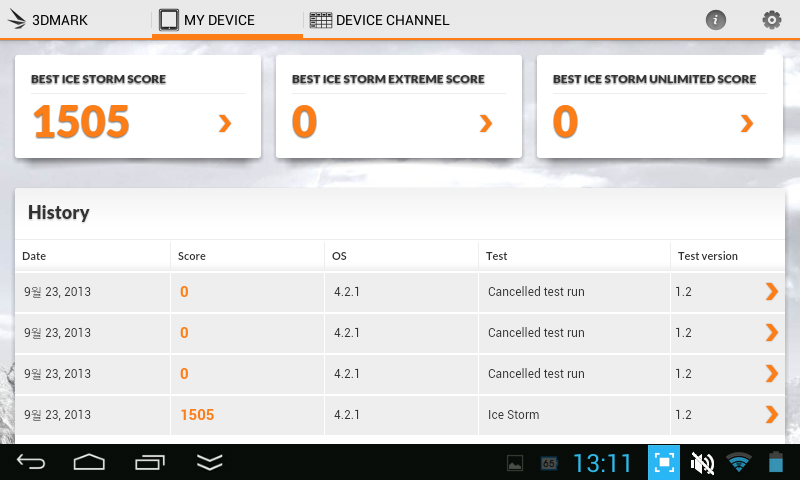Tap the 13:11 clock in status bar
Viewport: 800px width, 480px height.
point(603,463)
